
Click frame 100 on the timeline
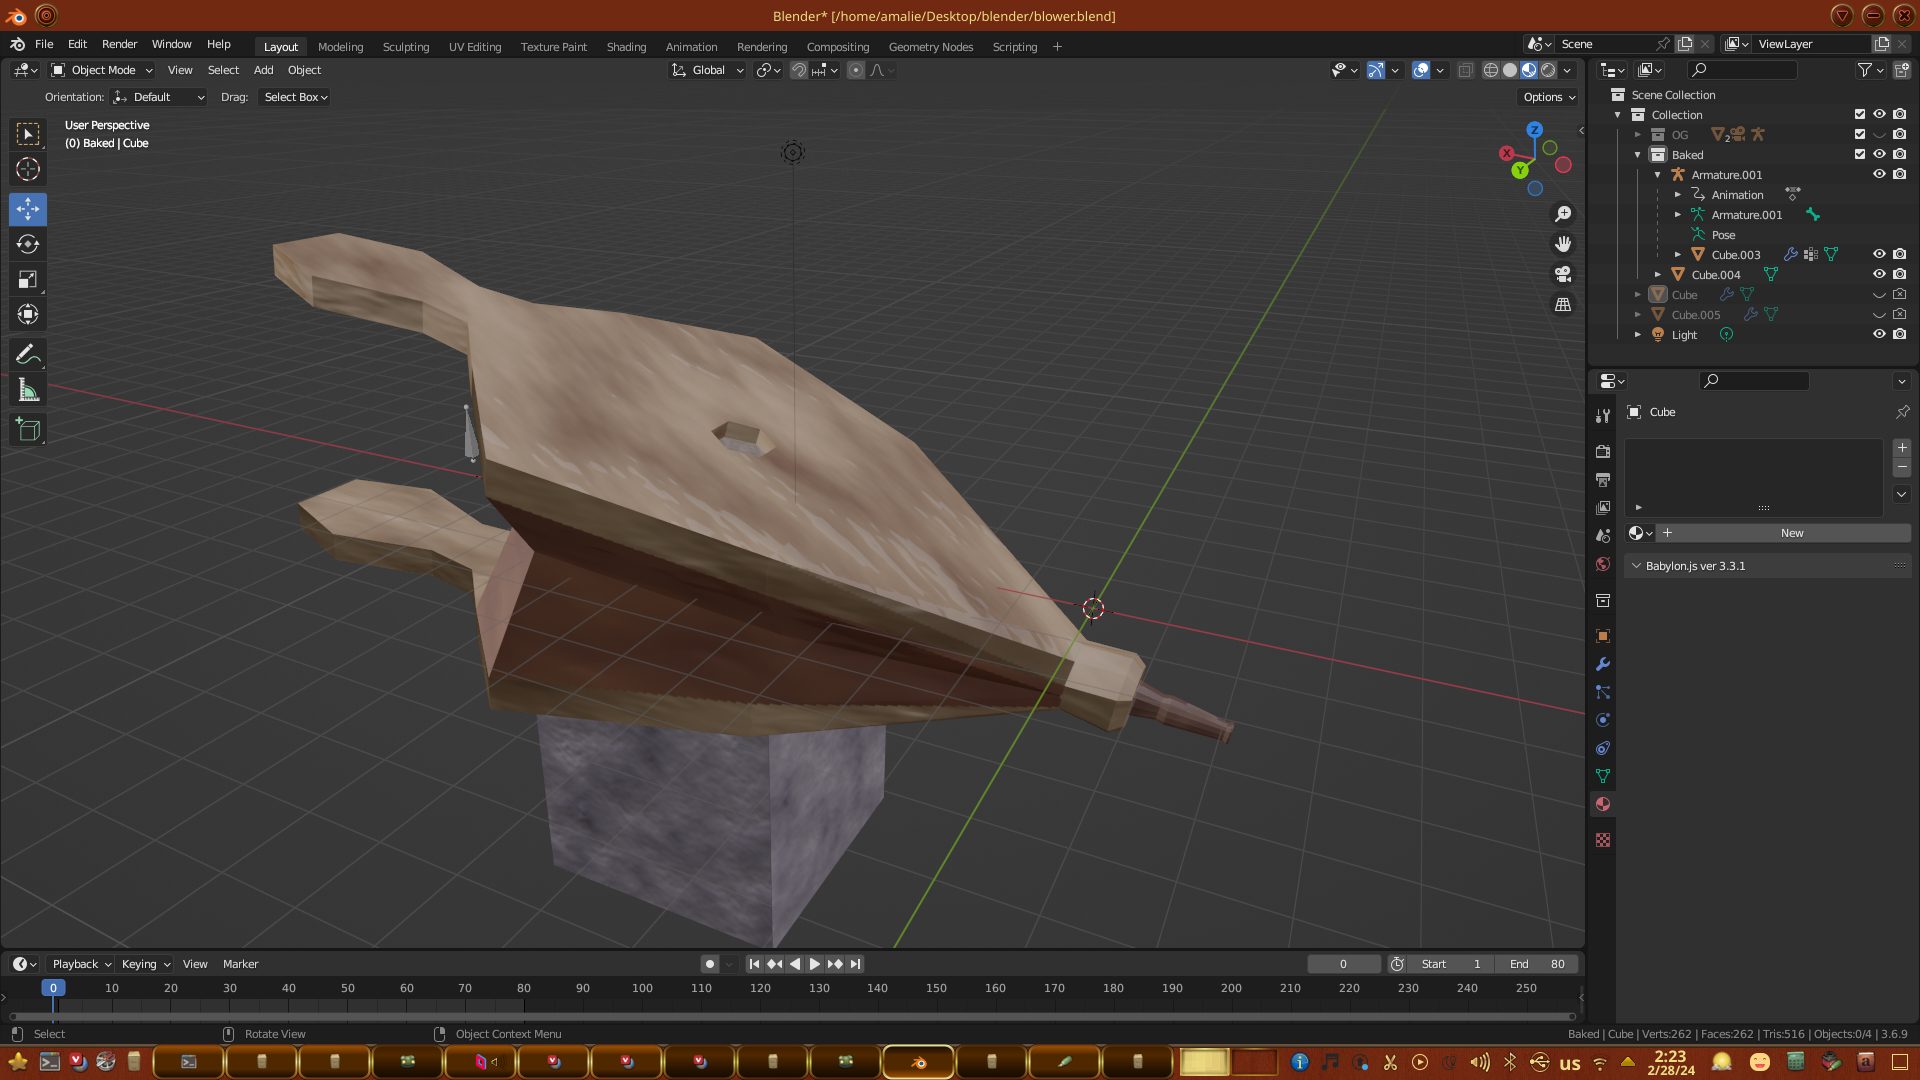pyautogui.click(x=642, y=988)
